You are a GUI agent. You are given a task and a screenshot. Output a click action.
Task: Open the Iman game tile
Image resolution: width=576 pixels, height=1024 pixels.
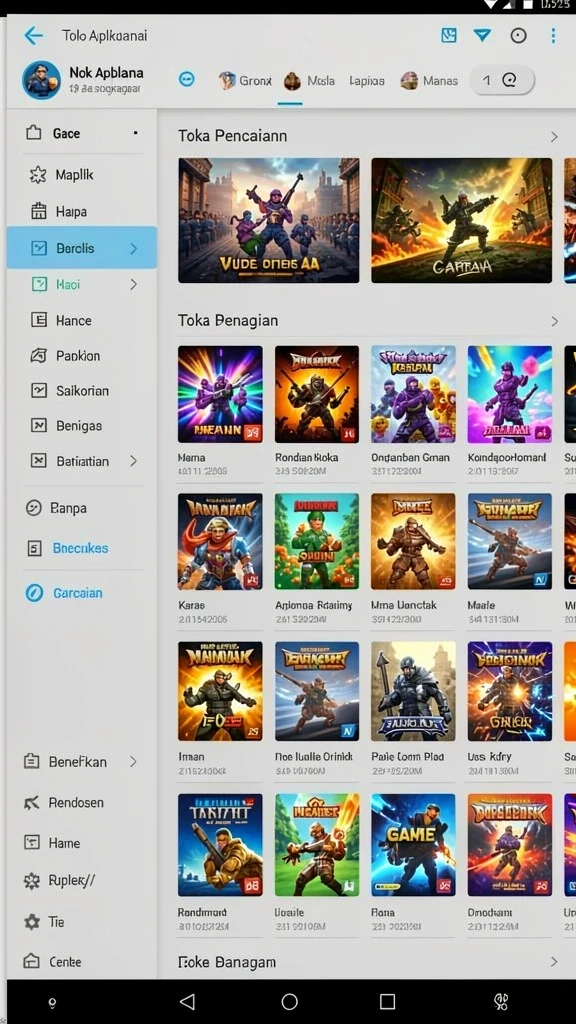[220, 691]
